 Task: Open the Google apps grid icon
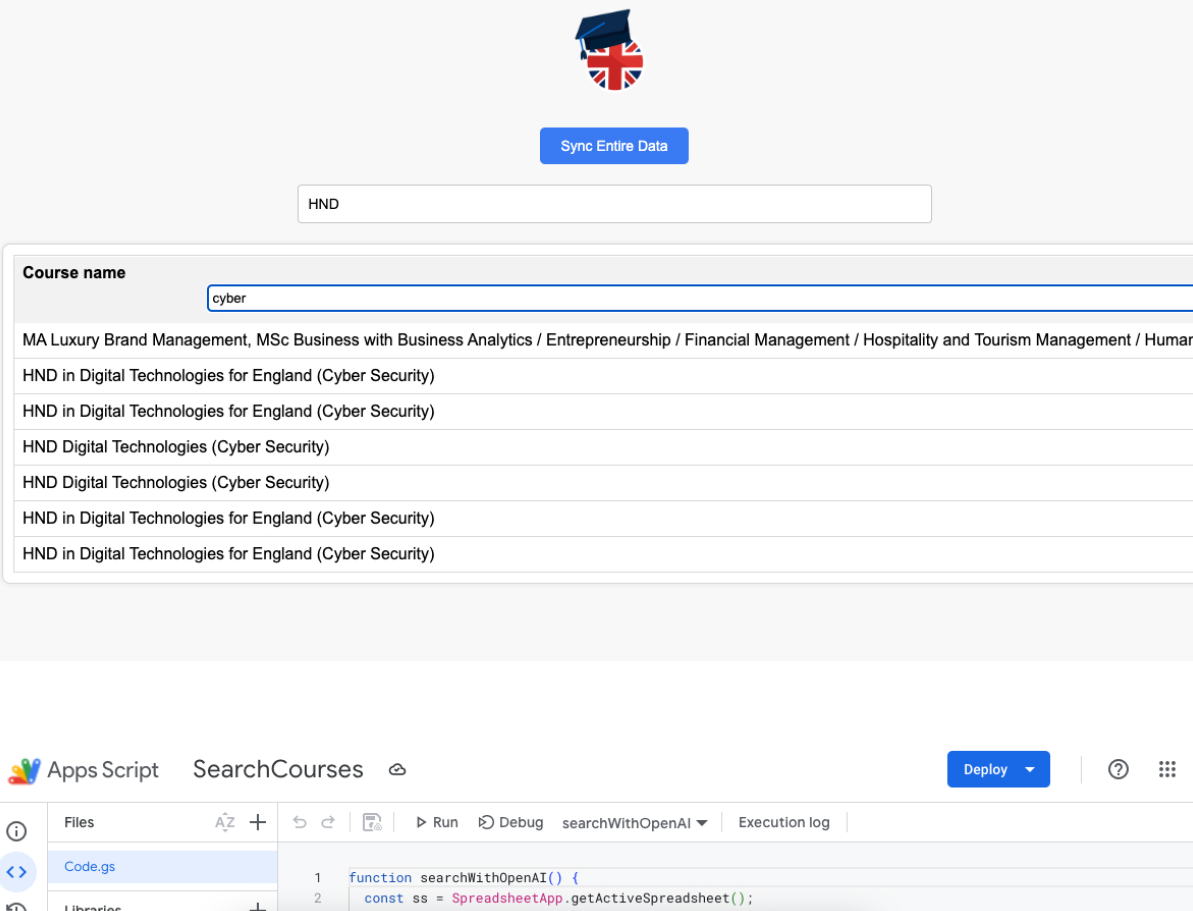click(1167, 769)
